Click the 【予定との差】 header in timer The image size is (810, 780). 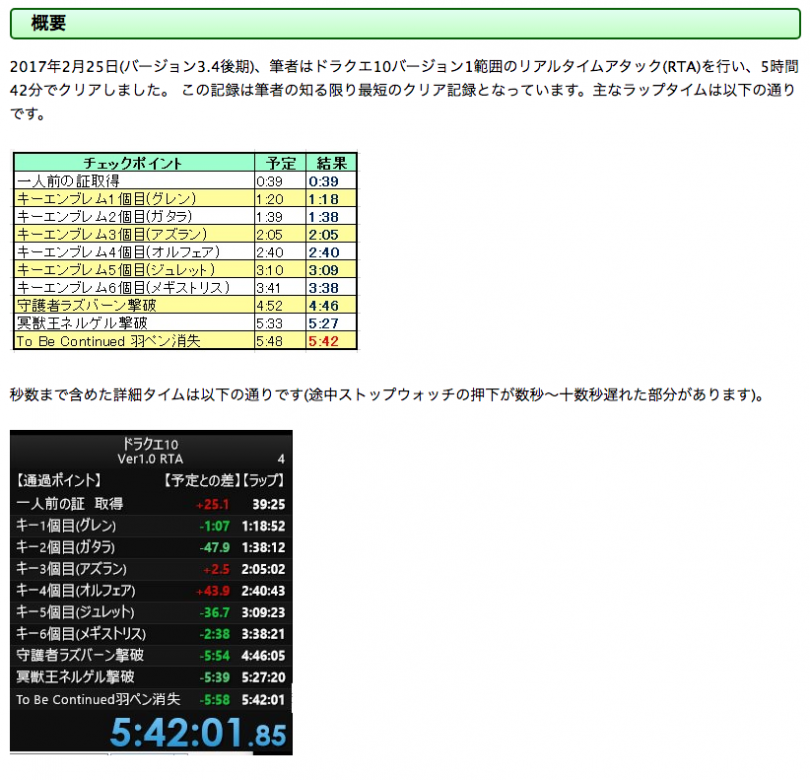202,480
